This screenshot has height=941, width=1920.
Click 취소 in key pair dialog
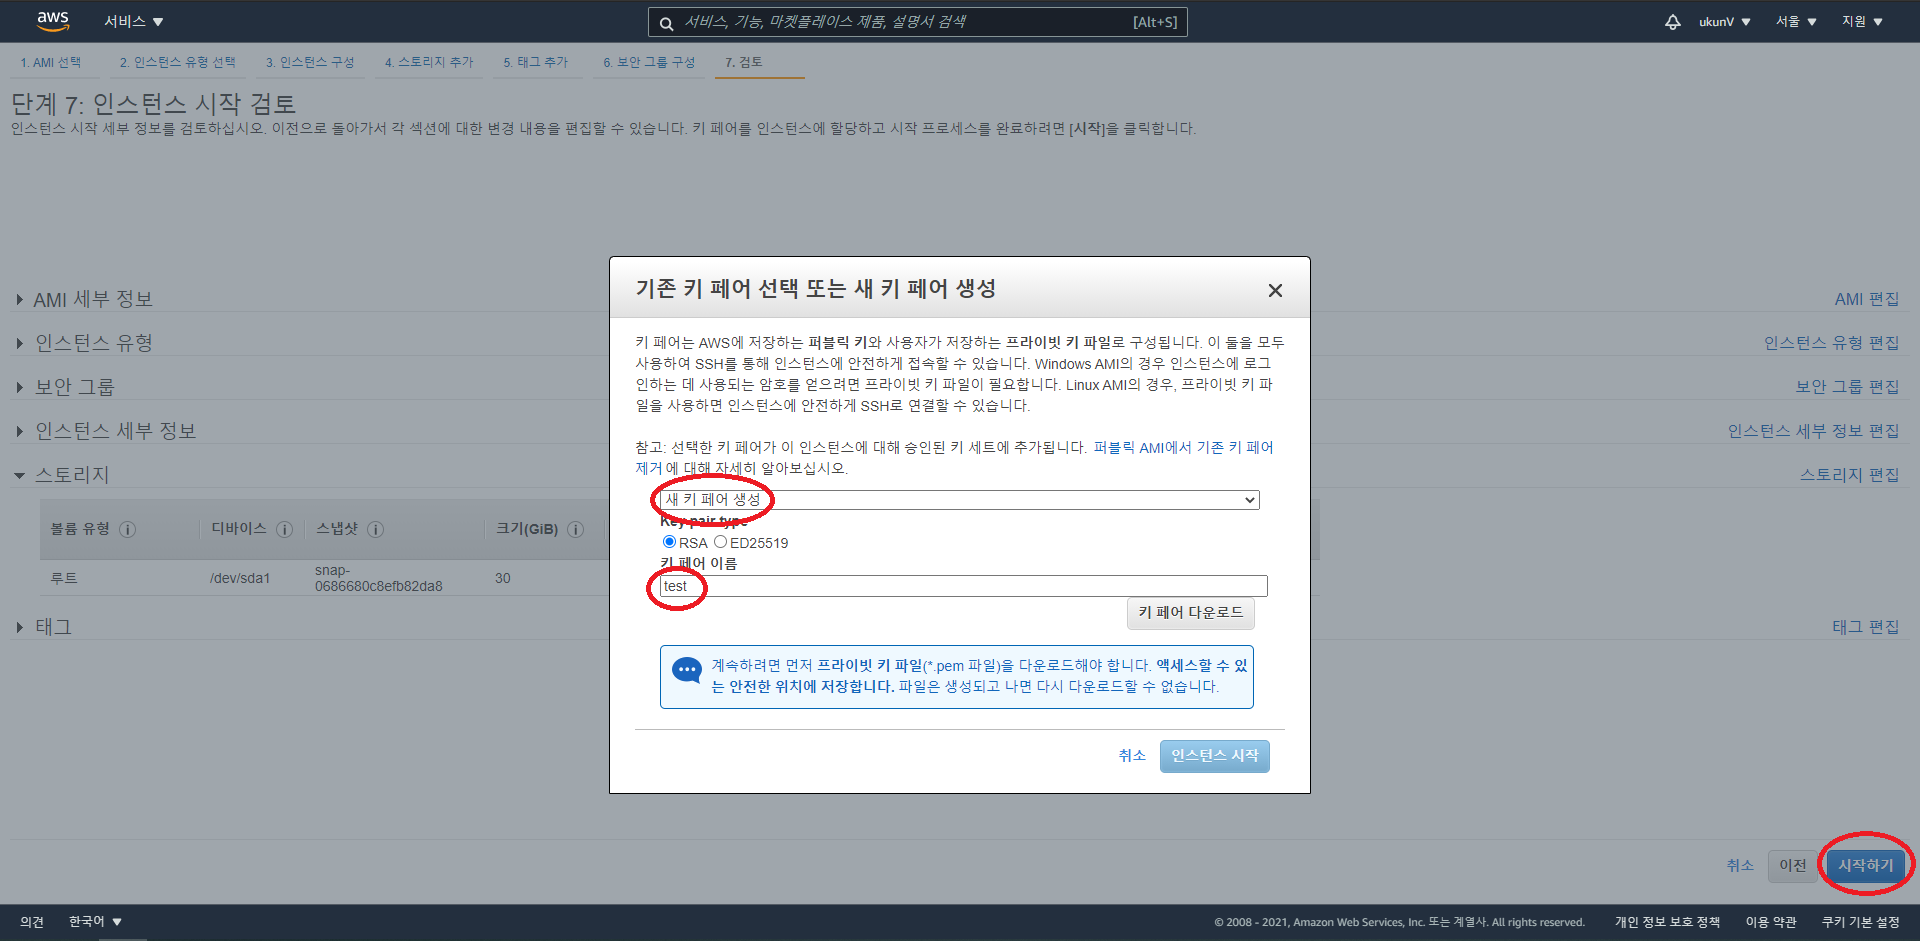(x=1132, y=756)
